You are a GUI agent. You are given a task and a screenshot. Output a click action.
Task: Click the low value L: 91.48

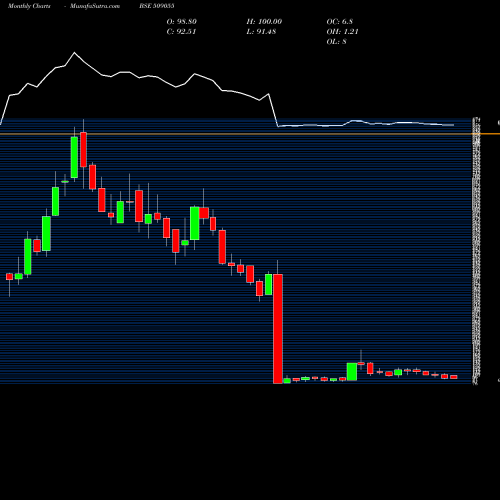click(261, 32)
